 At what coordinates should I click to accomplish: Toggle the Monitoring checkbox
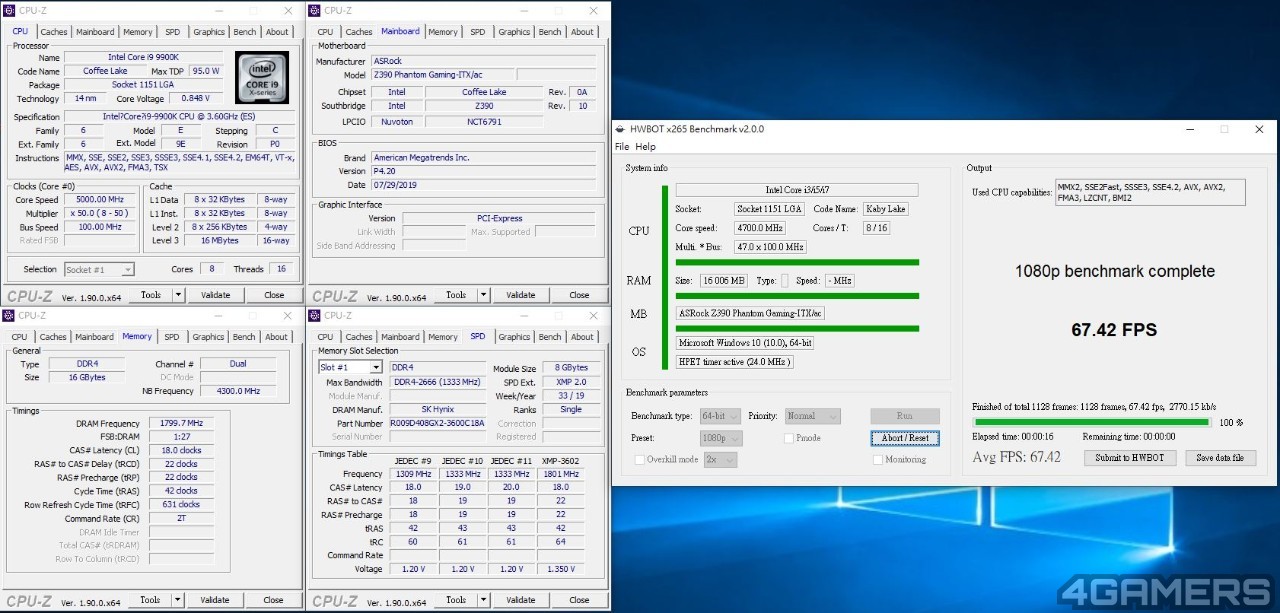pyautogui.click(x=877, y=460)
